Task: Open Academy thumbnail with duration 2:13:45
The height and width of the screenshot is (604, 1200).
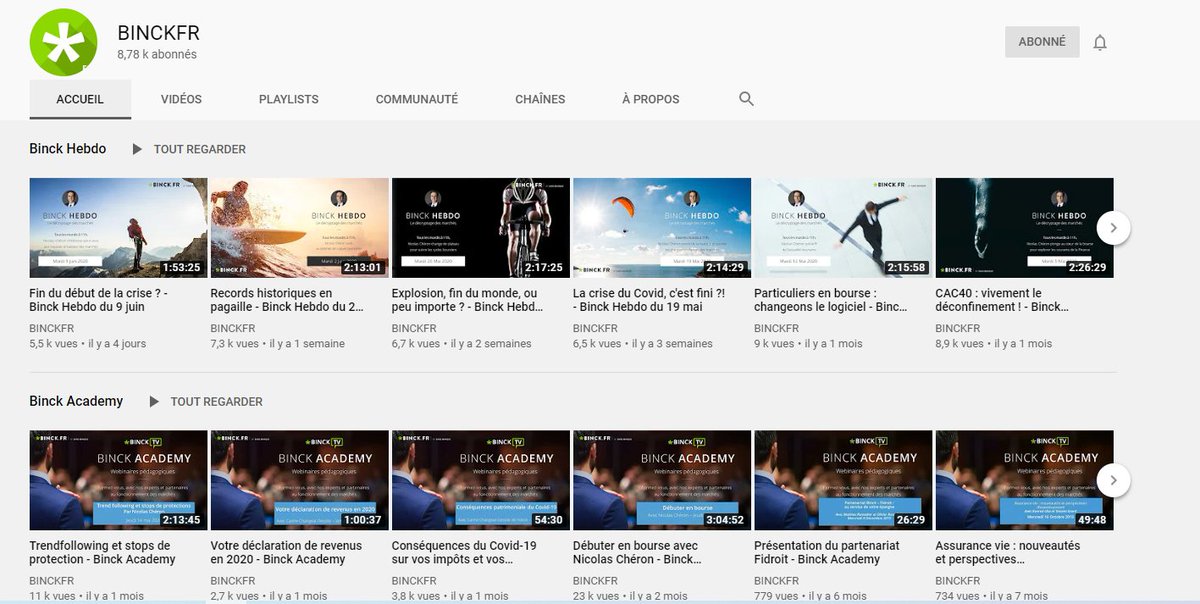Action: (x=119, y=480)
